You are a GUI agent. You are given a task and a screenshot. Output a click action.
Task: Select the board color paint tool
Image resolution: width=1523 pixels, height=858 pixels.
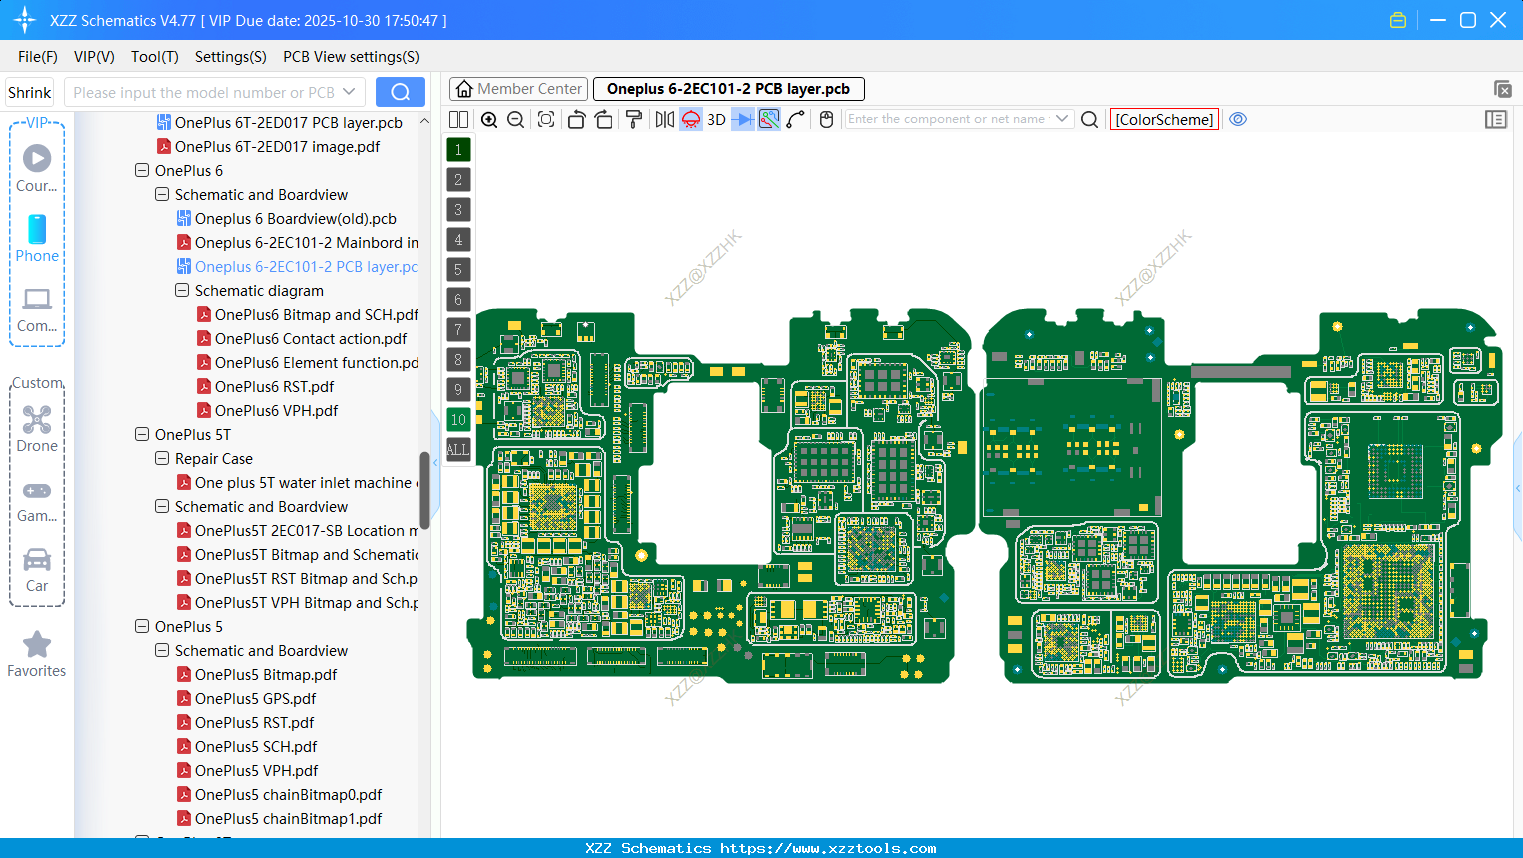pos(632,119)
